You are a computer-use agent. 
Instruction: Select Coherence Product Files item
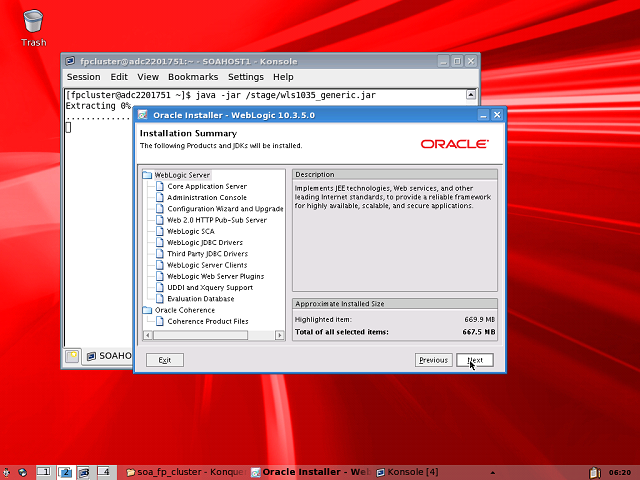[208, 322]
